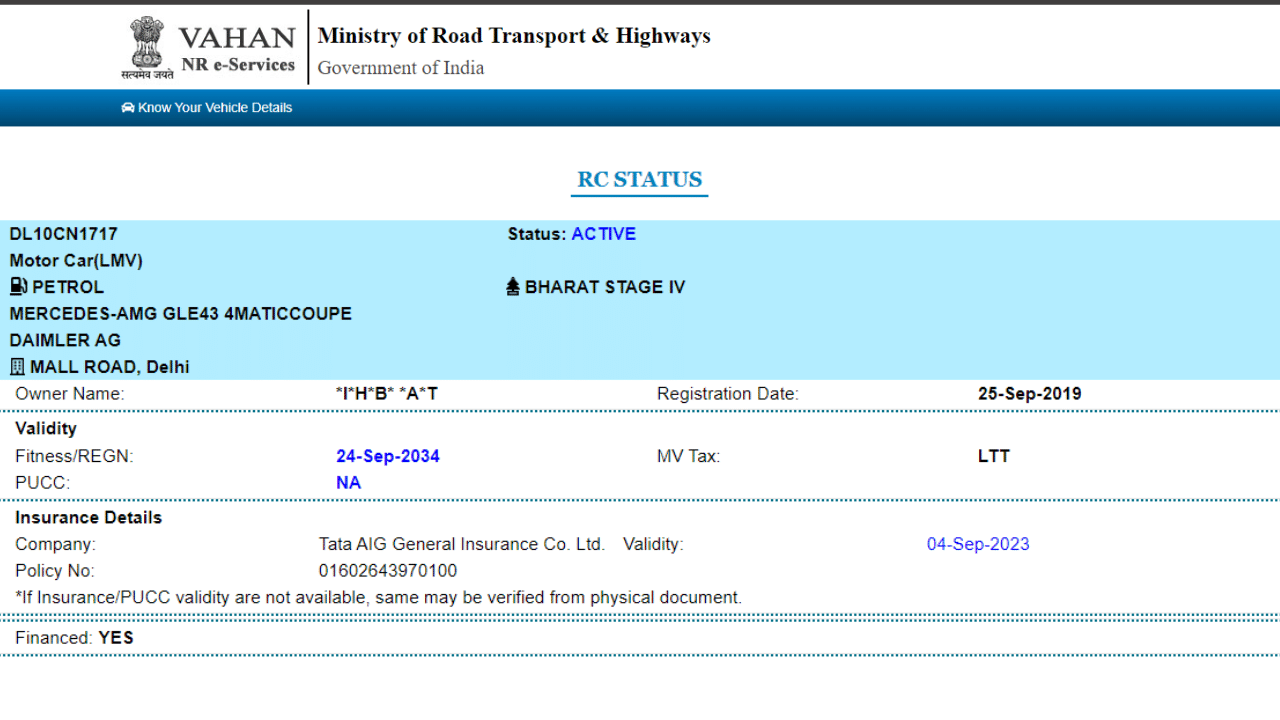The height and width of the screenshot is (720, 1280).
Task: Select registration number DL10CN1717
Action: coord(64,234)
